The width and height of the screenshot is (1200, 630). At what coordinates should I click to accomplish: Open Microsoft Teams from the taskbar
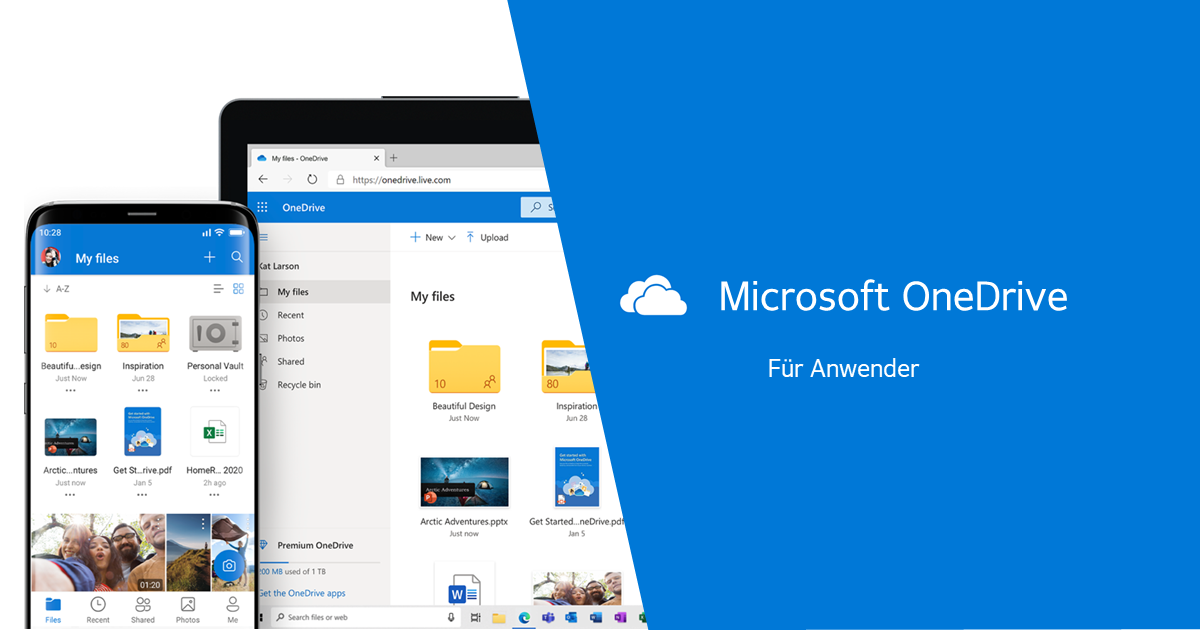(x=548, y=618)
